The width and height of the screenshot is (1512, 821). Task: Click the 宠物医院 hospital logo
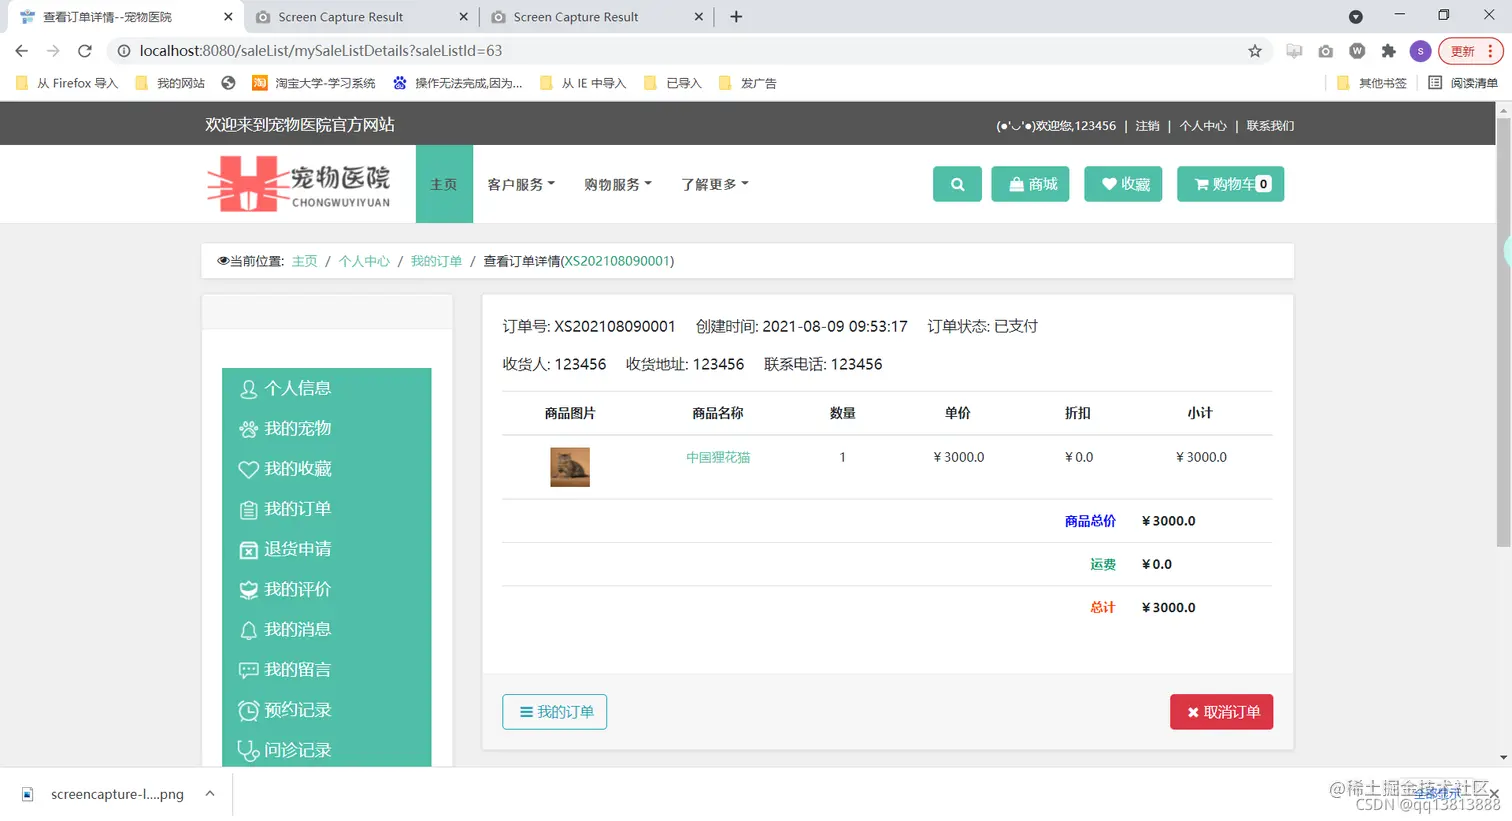300,184
